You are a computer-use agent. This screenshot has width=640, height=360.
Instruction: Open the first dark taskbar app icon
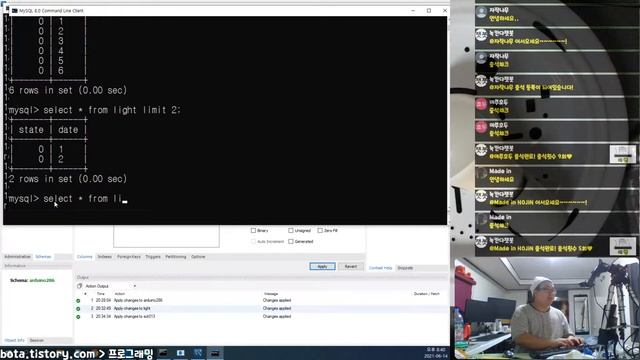click(163, 353)
